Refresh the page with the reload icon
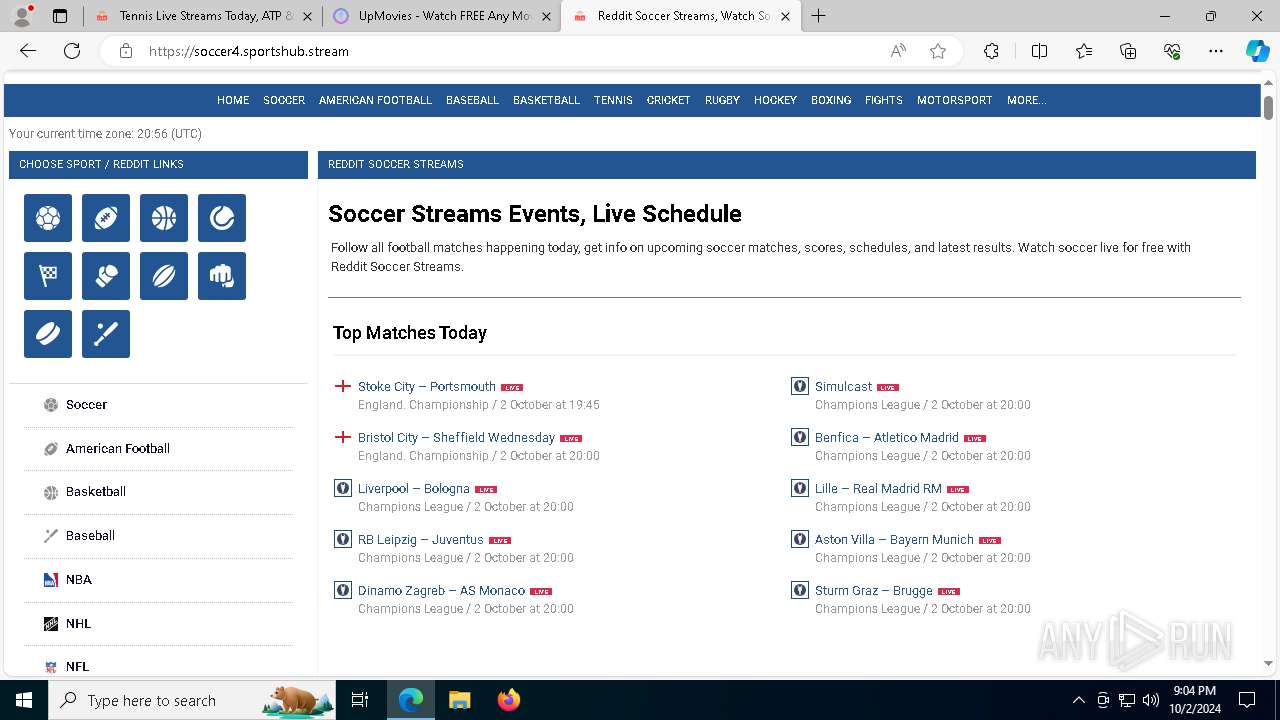This screenshot has width=1280, height=720. 72,51
